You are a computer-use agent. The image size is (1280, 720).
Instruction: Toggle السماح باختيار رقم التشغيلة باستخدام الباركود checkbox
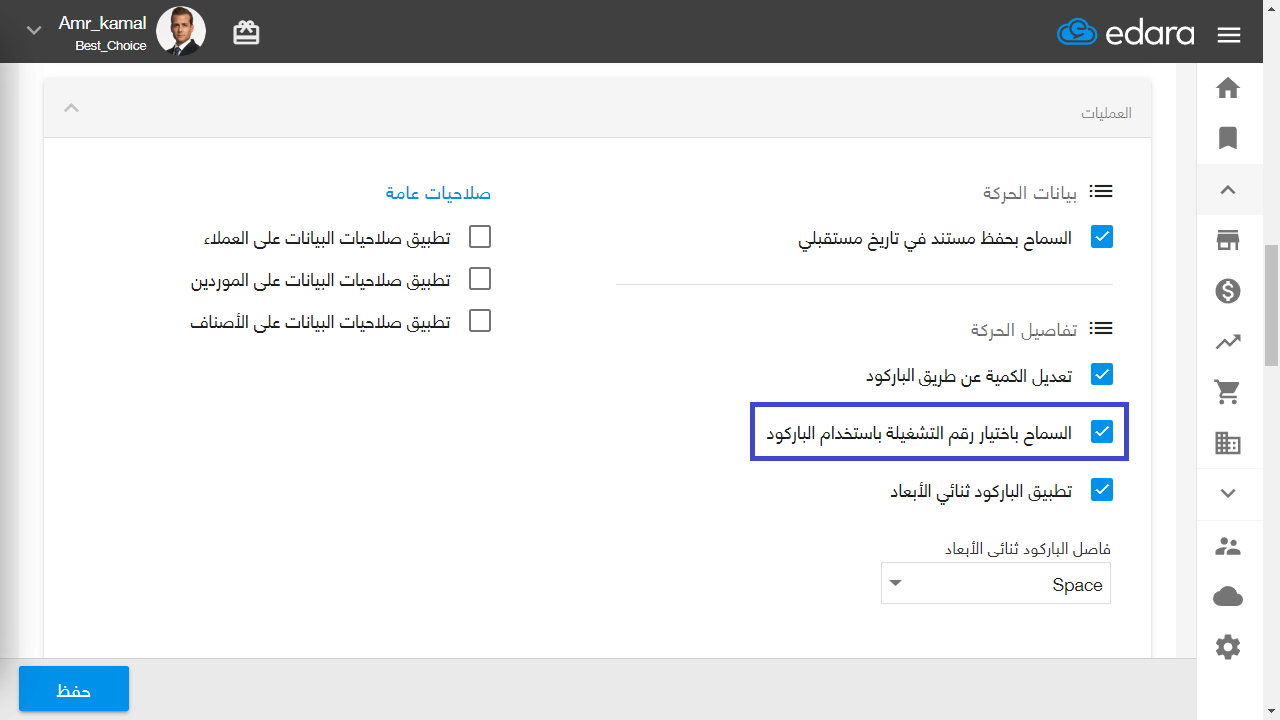[1102, 432]
